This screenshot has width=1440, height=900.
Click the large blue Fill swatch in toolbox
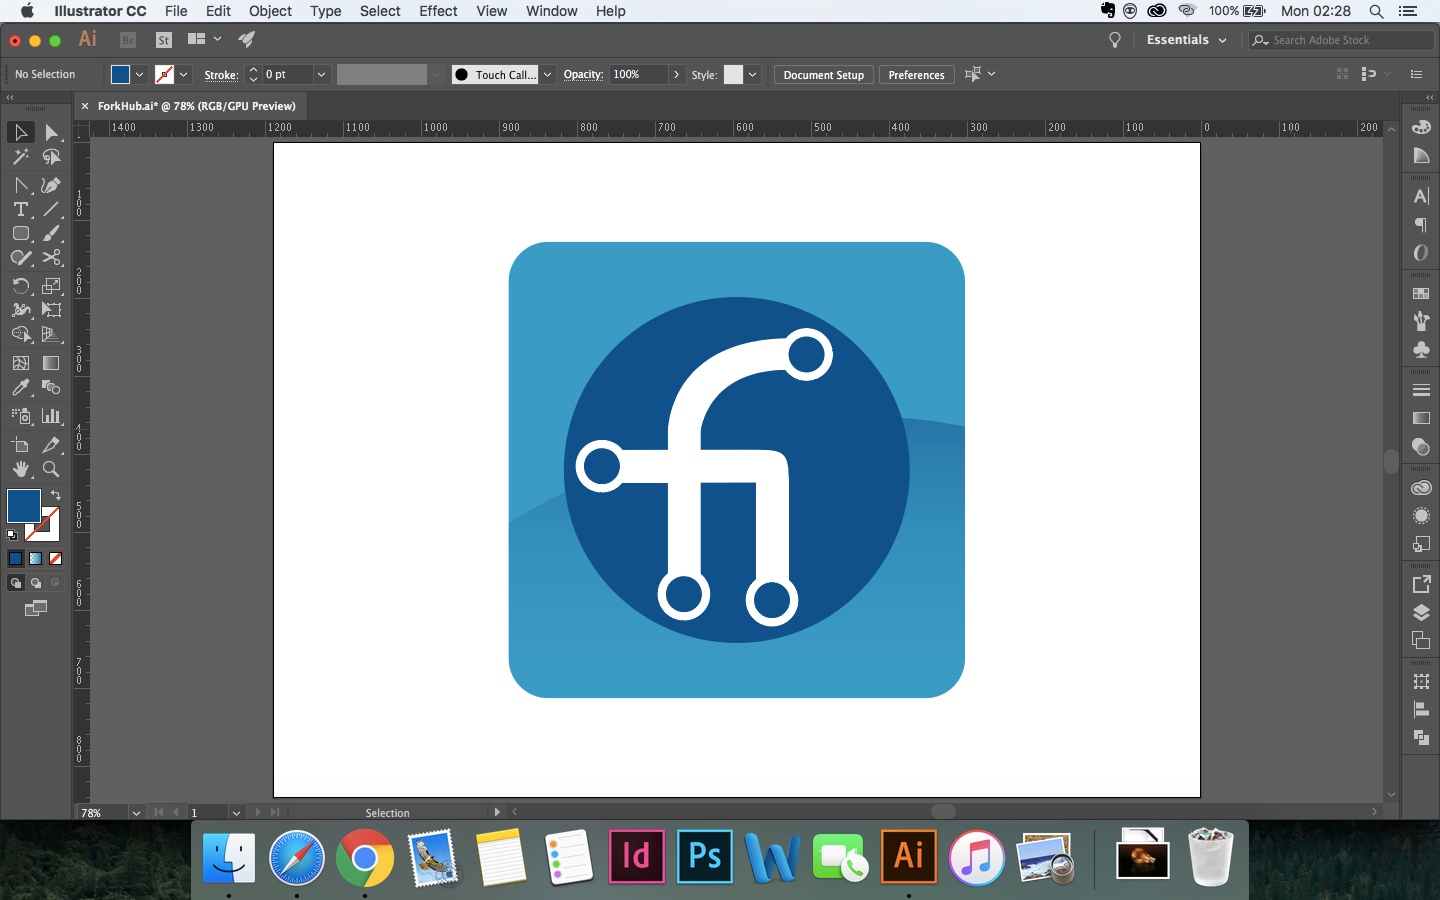coord(24,506)
